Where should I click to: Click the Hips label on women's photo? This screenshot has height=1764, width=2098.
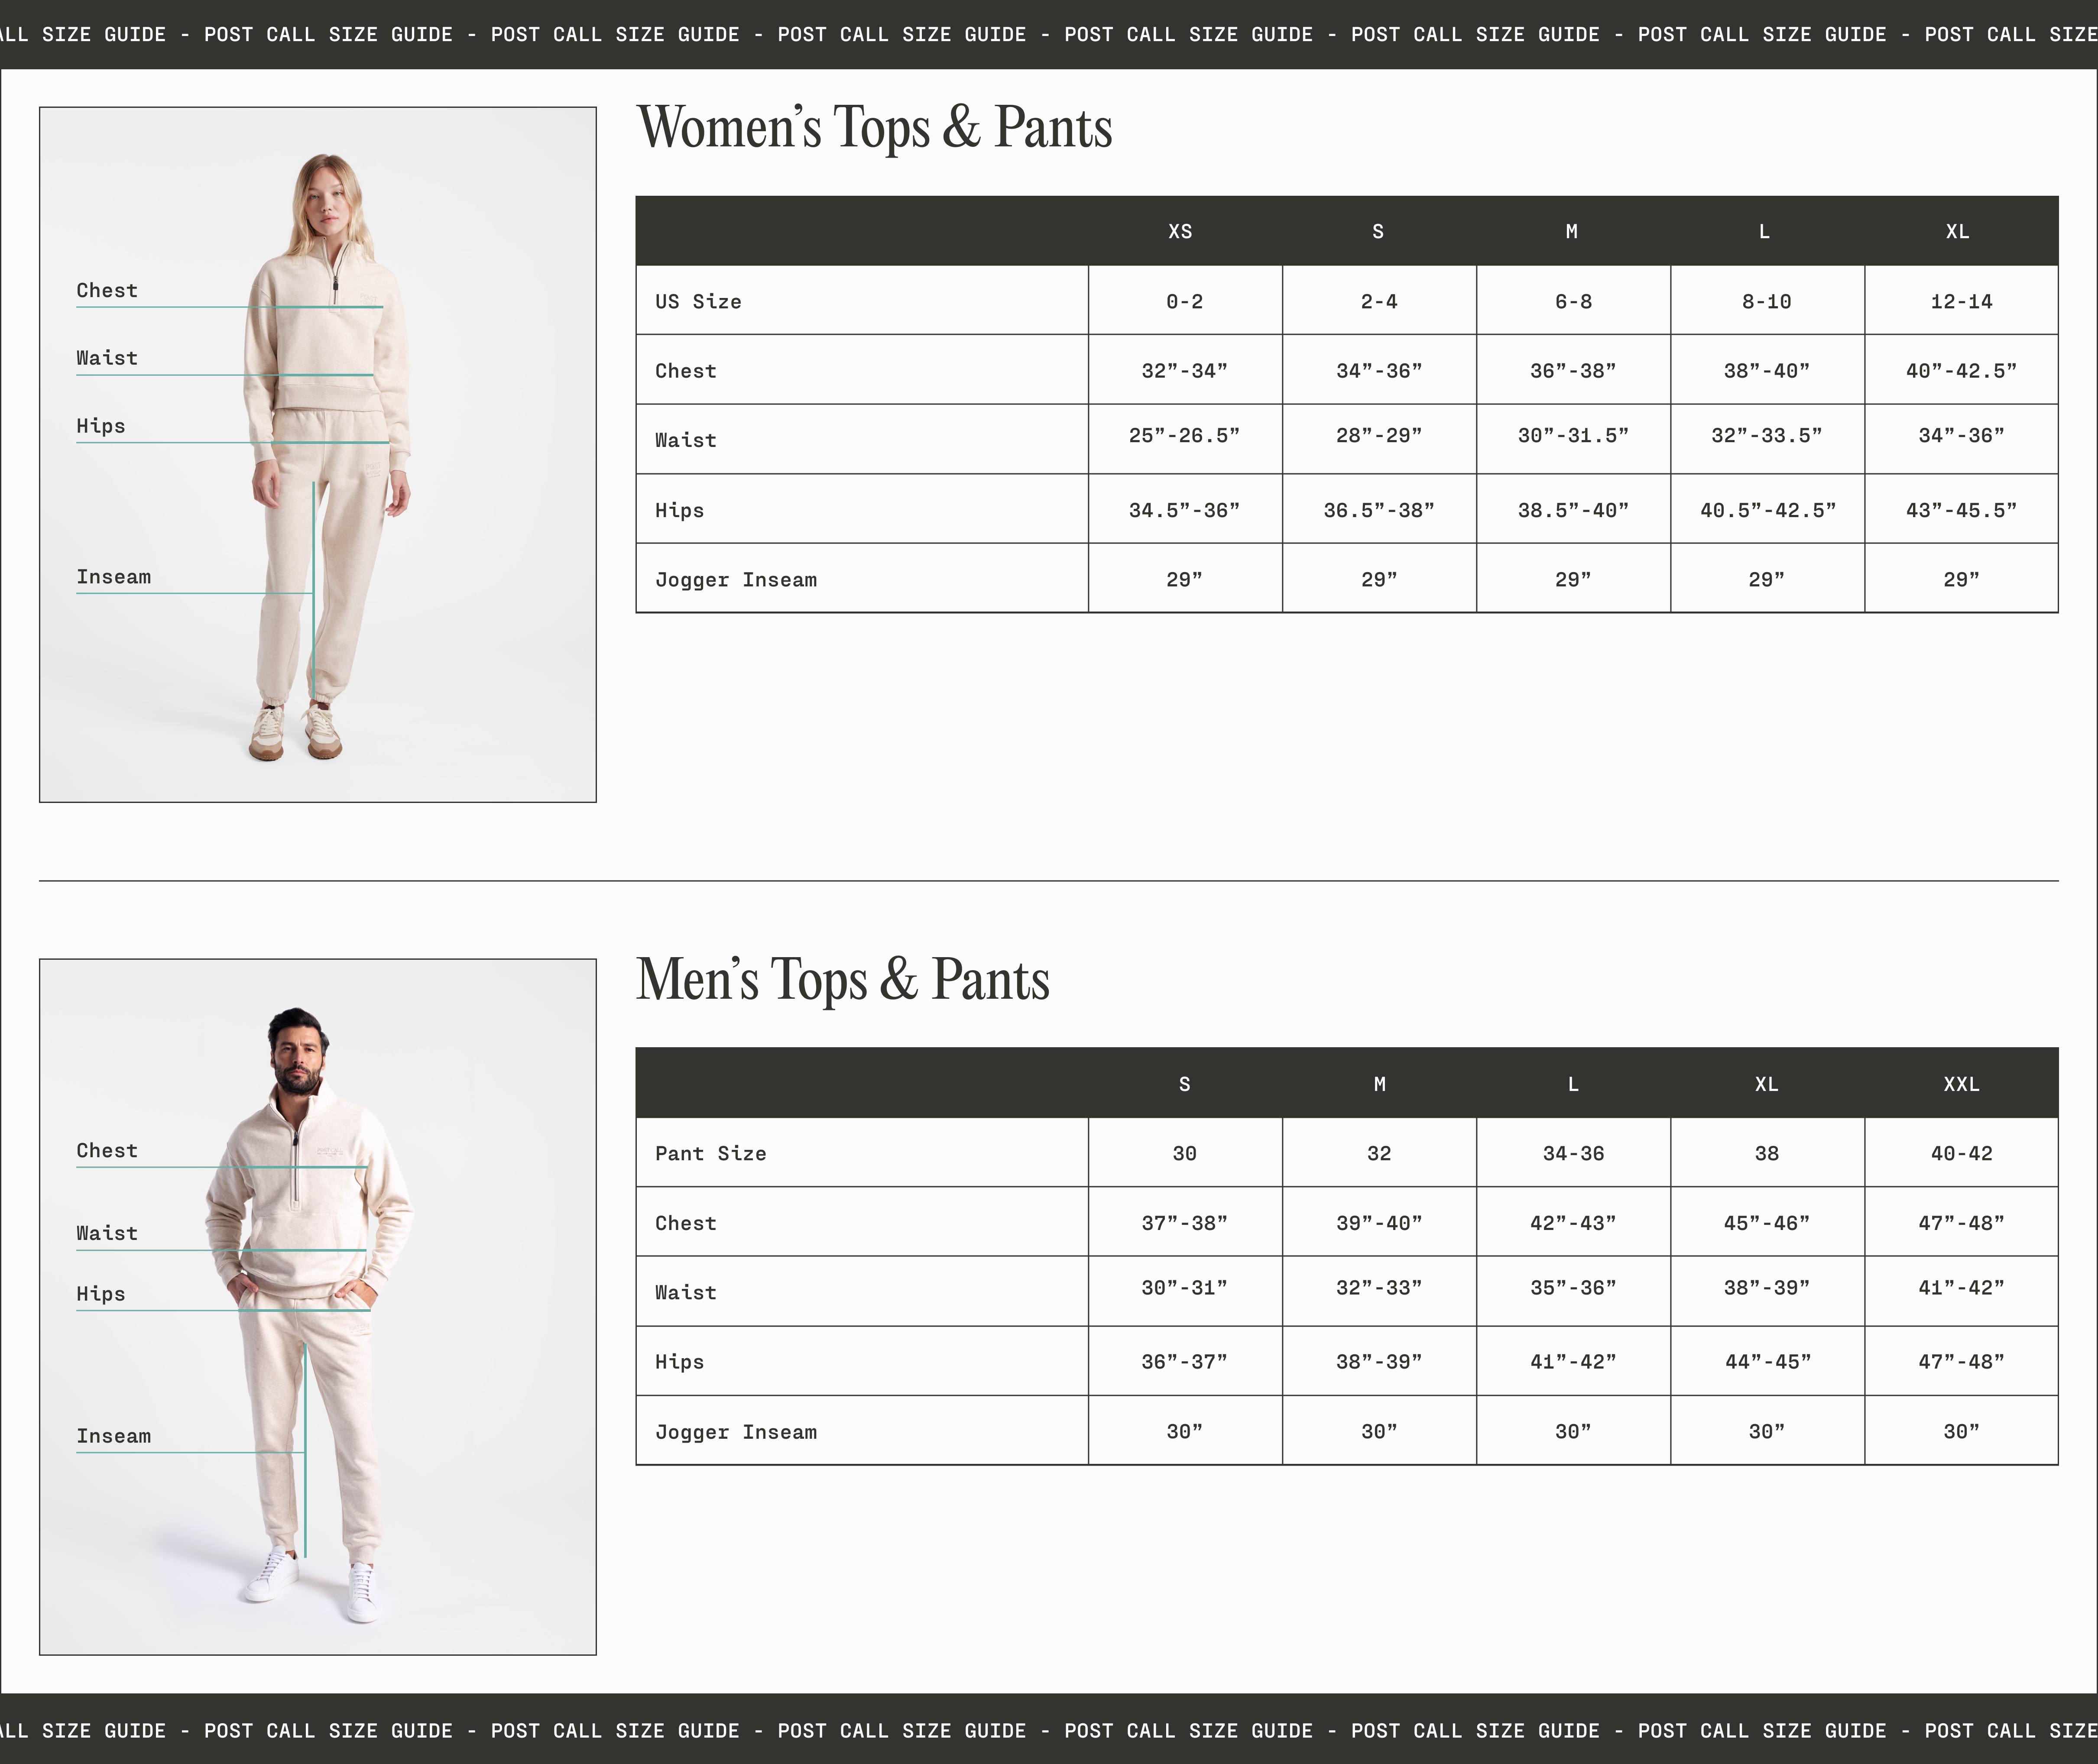[x=101, y=426]
